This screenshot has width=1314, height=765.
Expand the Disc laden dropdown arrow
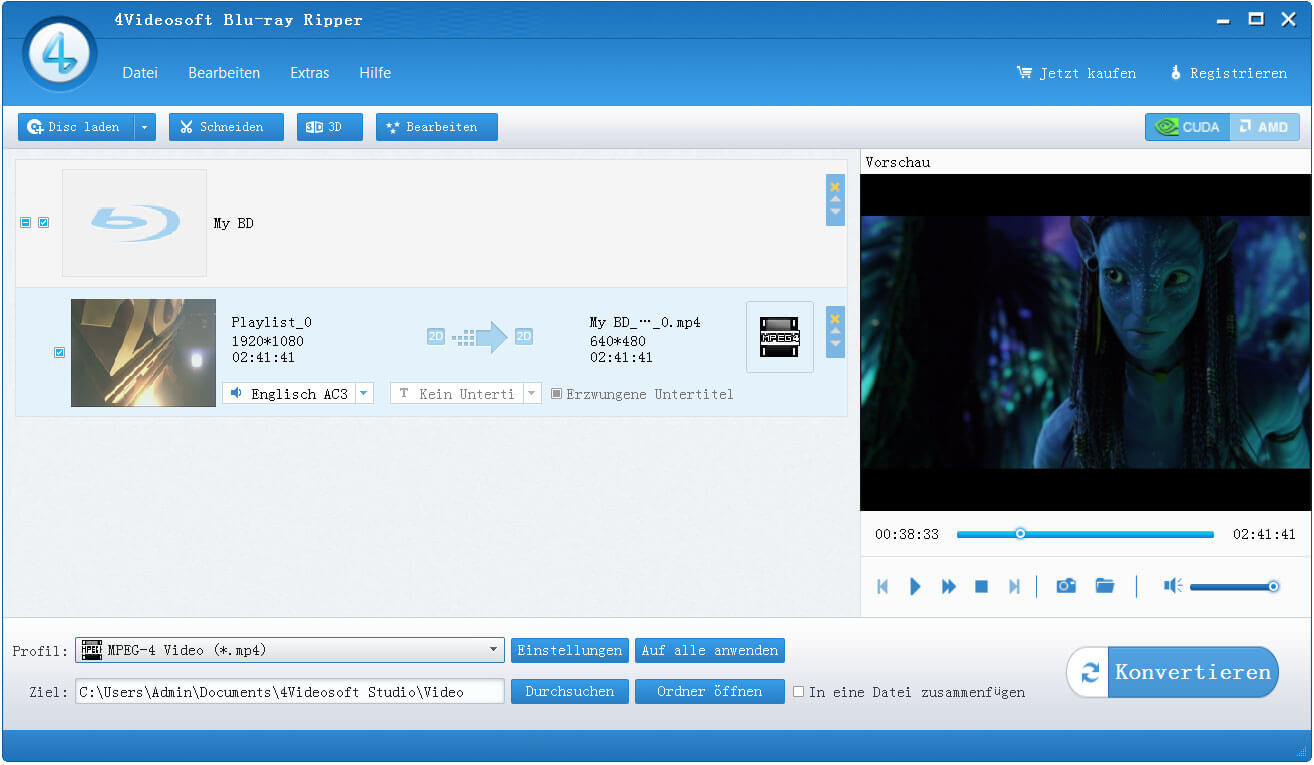145,127
